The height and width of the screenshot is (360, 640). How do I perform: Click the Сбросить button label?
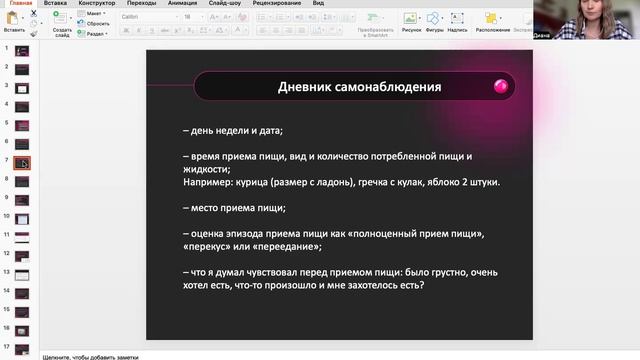click(x=98, y=24)
